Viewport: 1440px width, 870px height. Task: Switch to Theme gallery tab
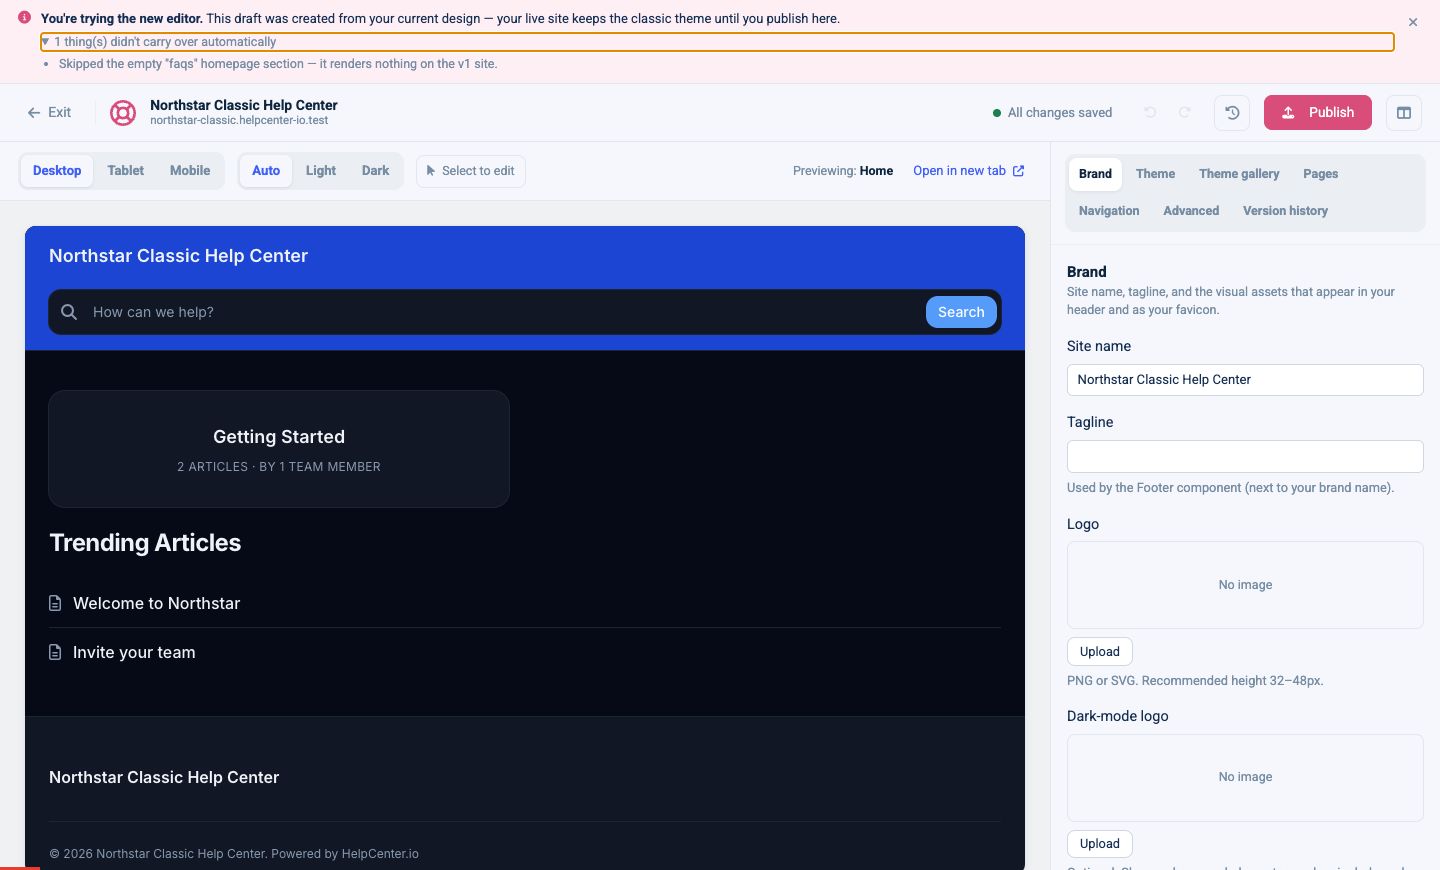pyautogui.click(x=1239, y=174)
